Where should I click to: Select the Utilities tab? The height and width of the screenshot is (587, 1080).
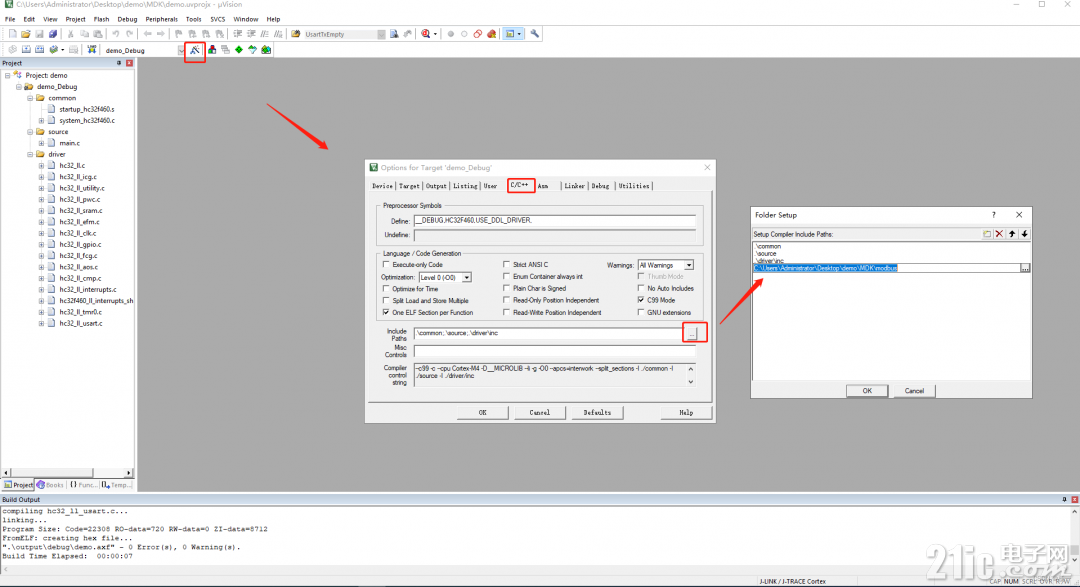click(x=634, y=186)
